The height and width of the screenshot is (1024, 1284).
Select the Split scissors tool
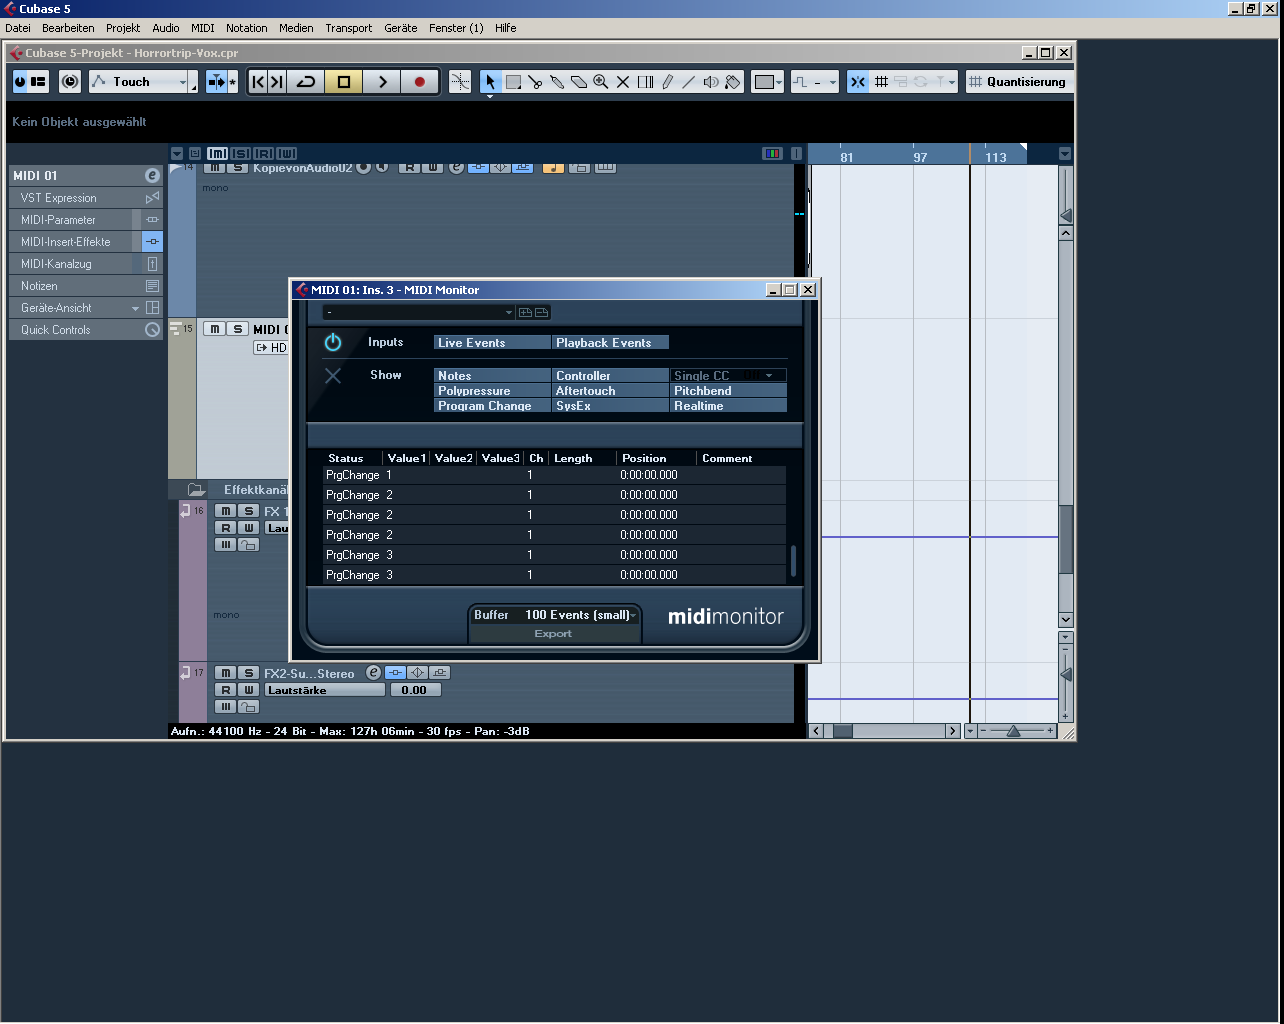[535, 82]
